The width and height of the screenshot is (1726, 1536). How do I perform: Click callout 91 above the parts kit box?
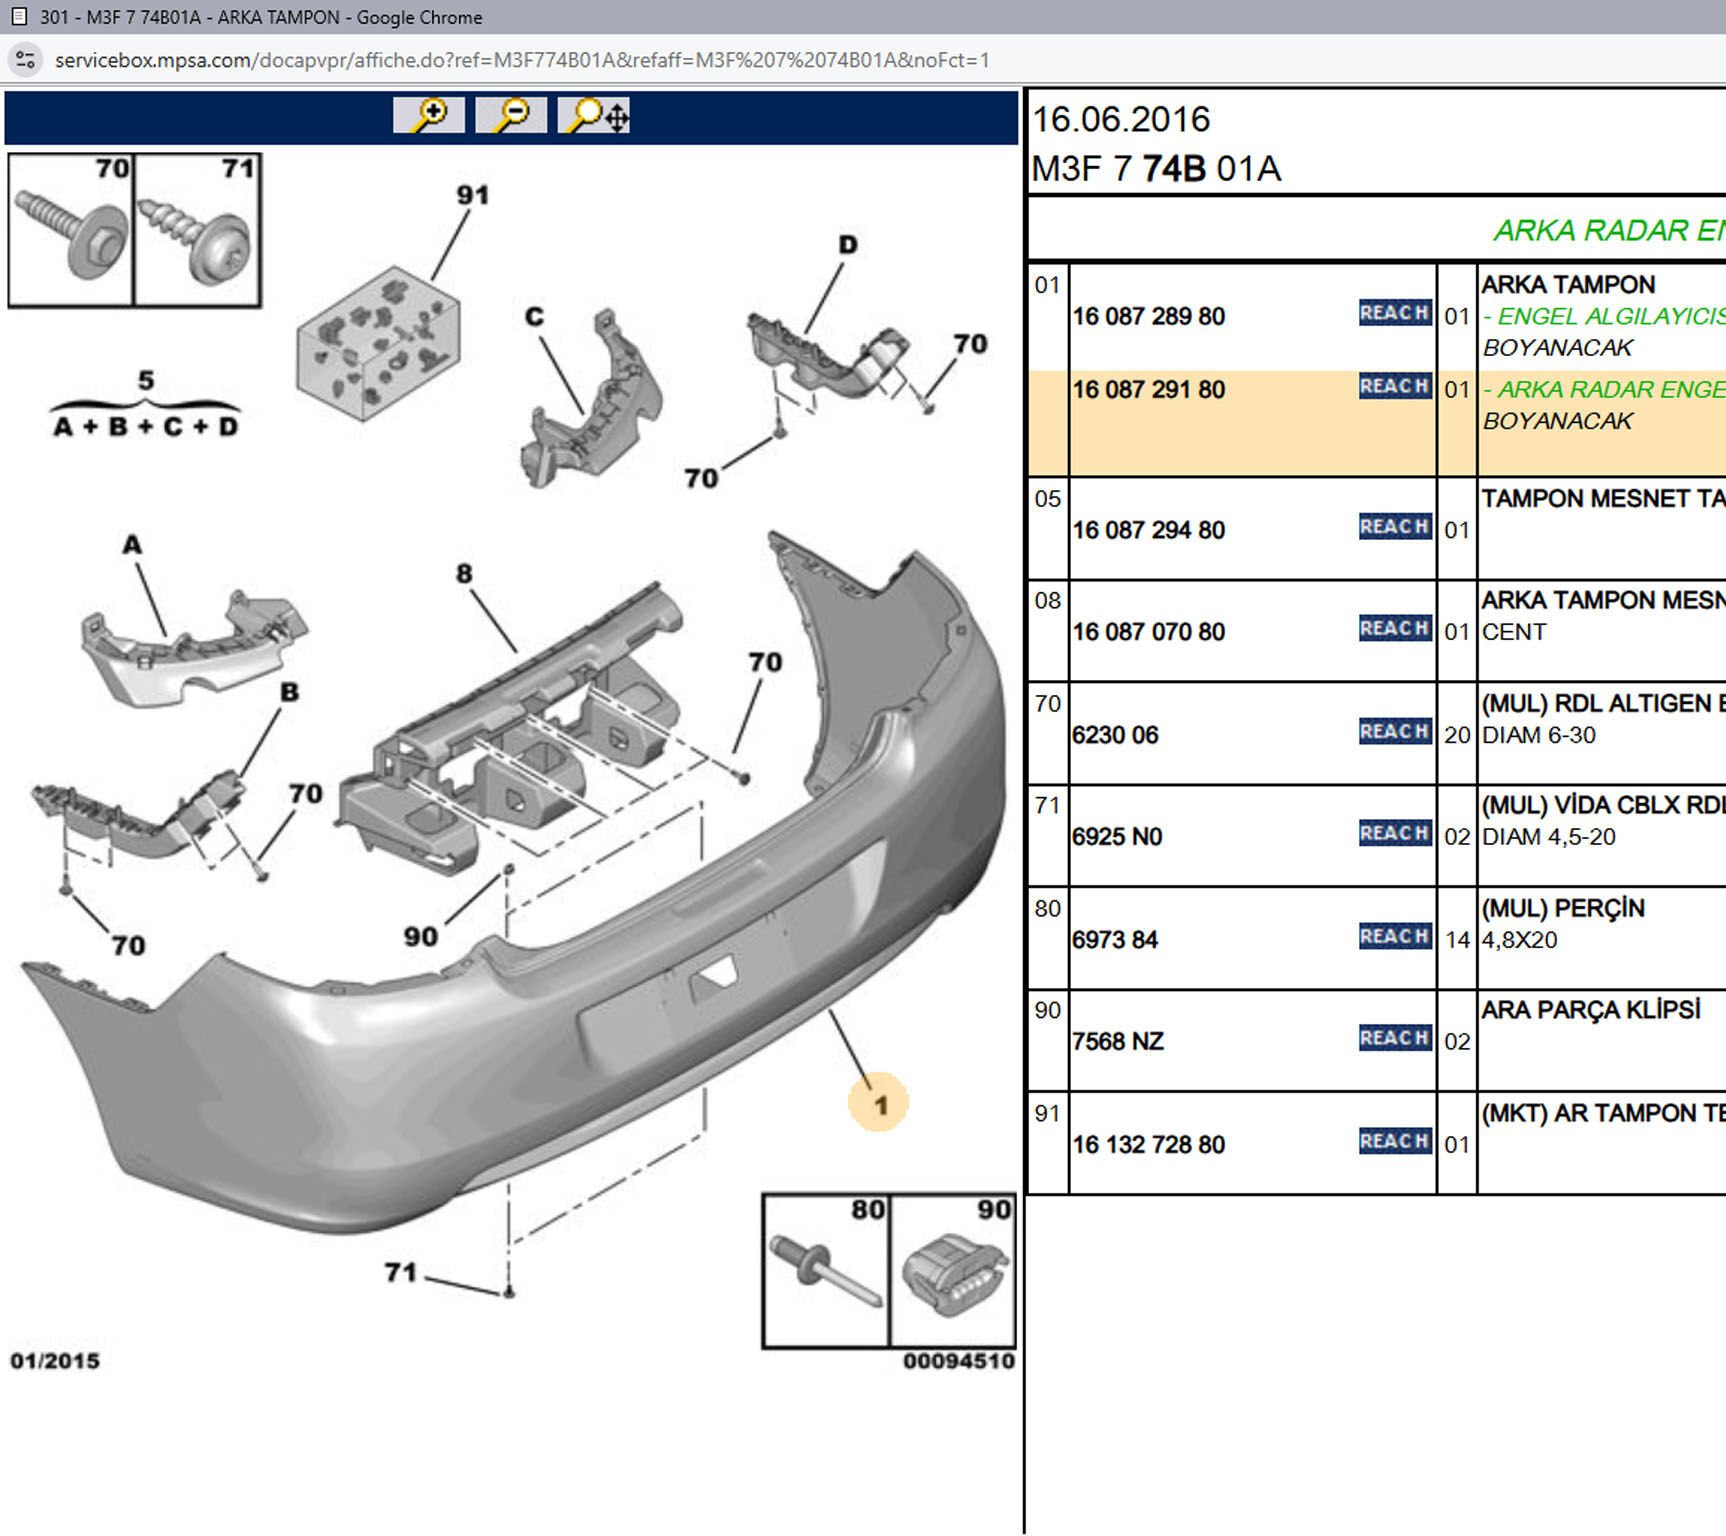[x=473, y=195]
